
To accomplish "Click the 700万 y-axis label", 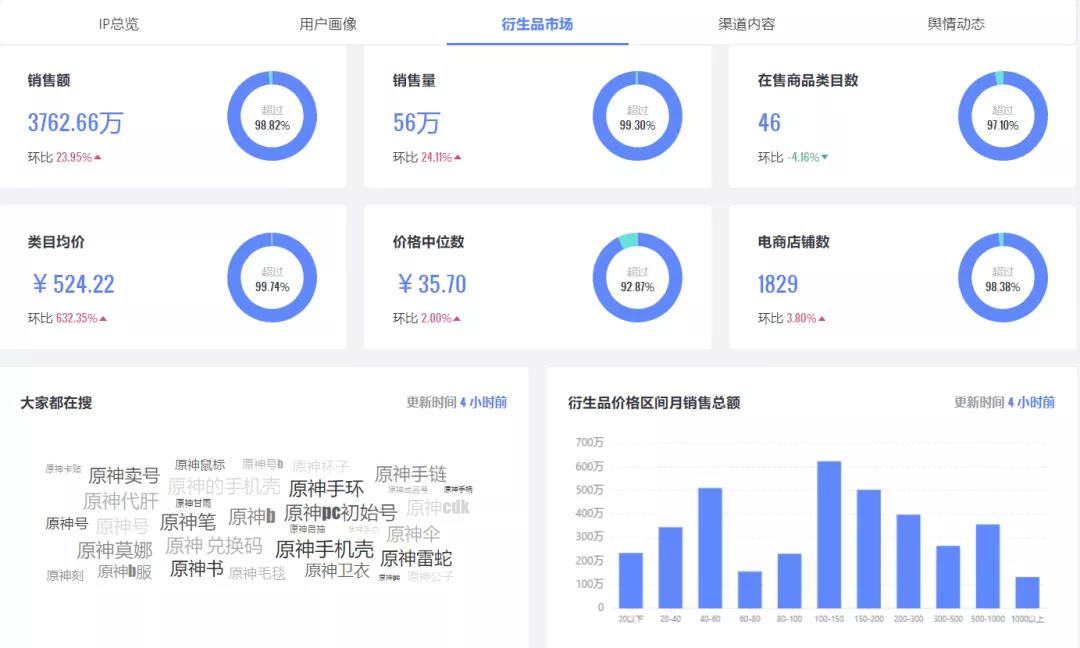I will pos(589,442).
